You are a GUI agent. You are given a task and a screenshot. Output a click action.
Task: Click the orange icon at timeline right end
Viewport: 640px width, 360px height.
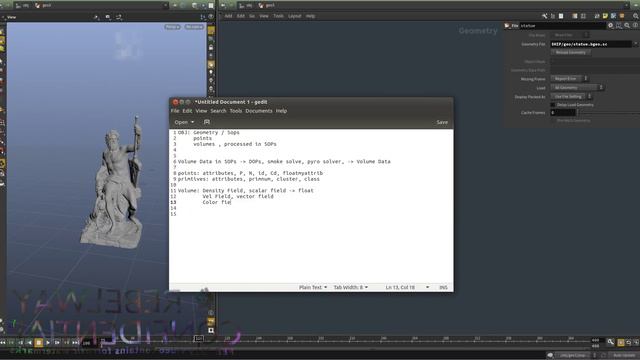tap(621, 342)
